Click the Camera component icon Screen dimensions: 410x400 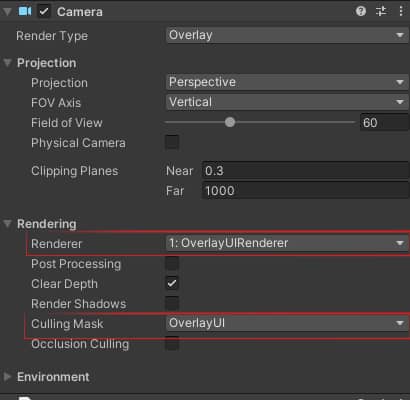[x=25, y=11]
